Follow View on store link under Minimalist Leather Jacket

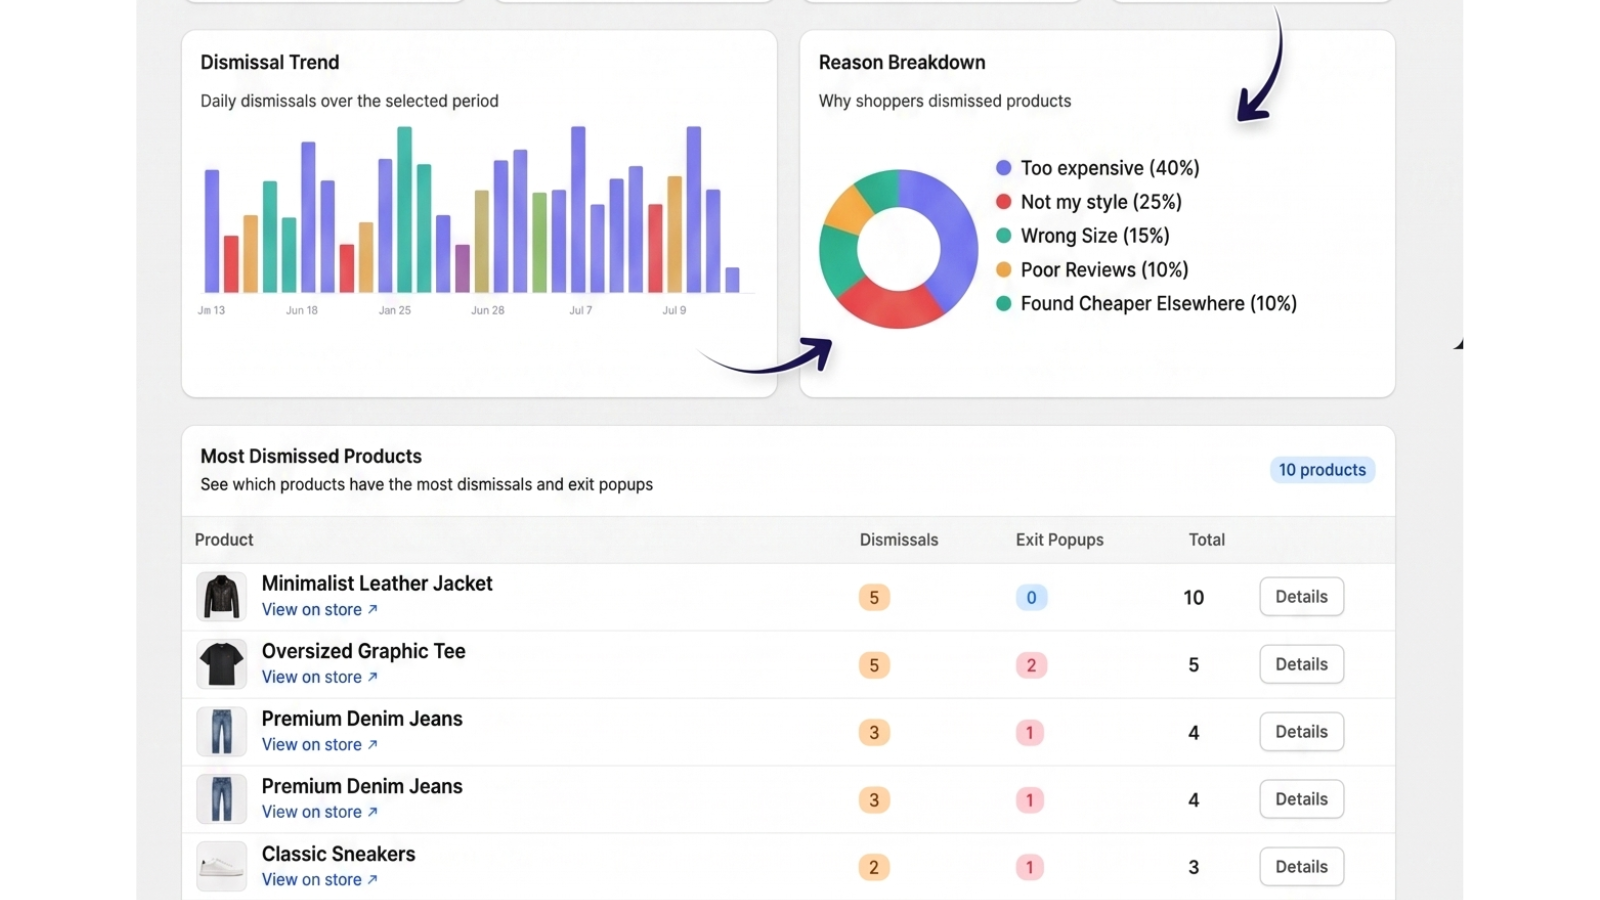point(320,610)
